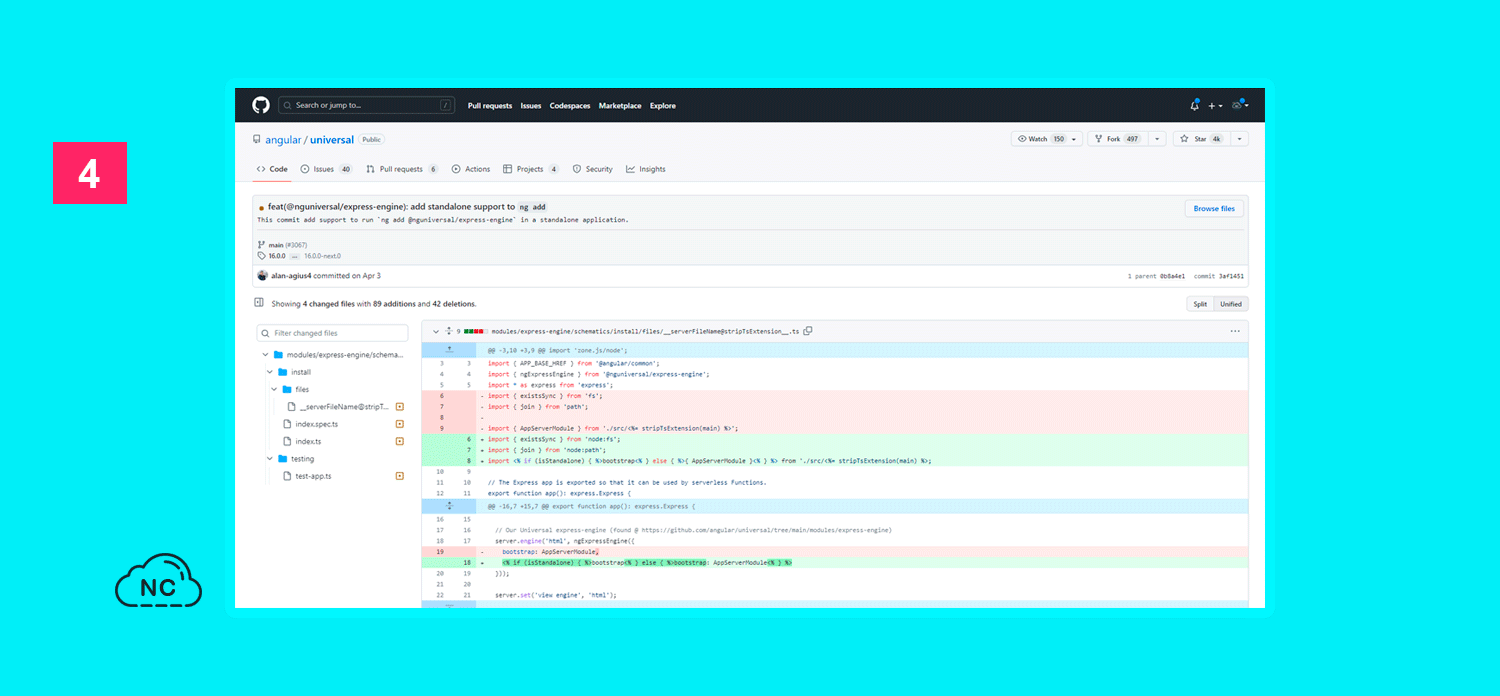Viewport: 1500px width, 696px height.
Task: Switch to the repository Issues tab
Action: 326,169
